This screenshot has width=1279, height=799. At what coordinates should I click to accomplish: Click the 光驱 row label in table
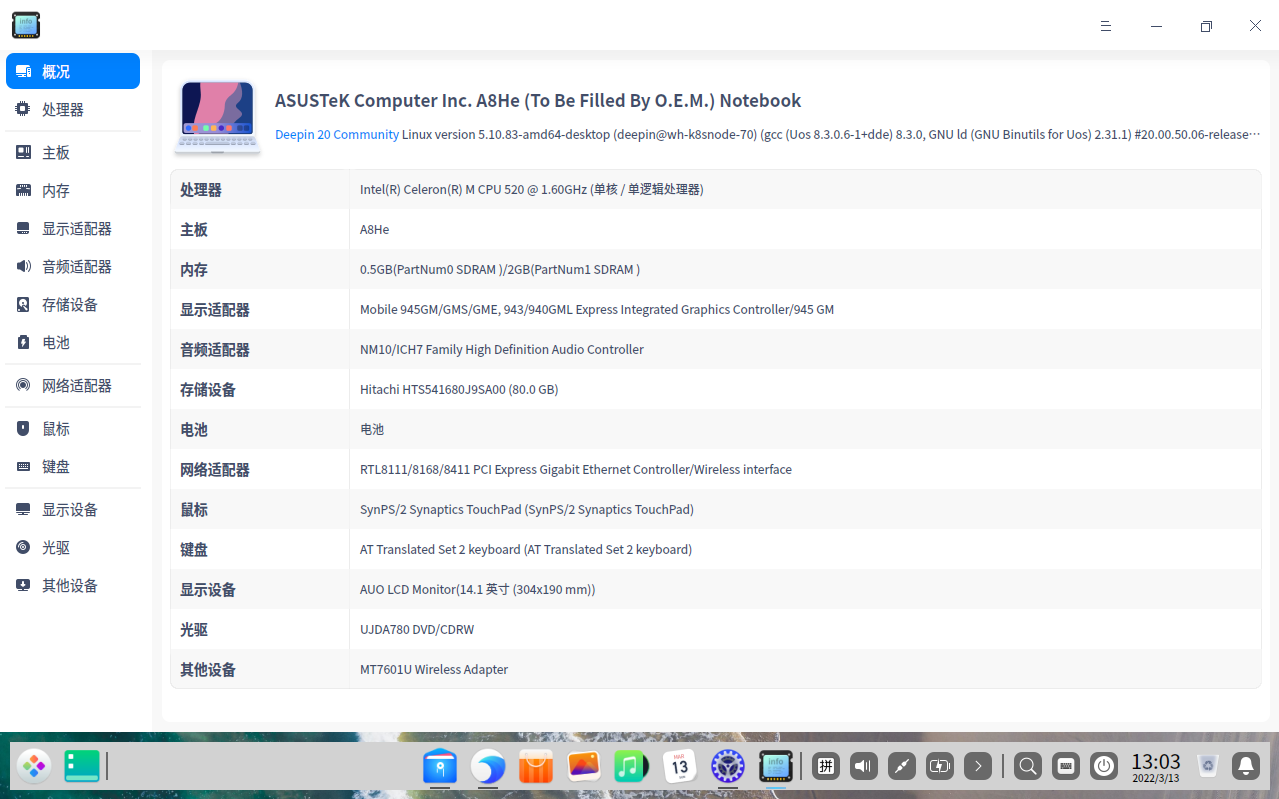pyautogui.click(x=194, y=629)
